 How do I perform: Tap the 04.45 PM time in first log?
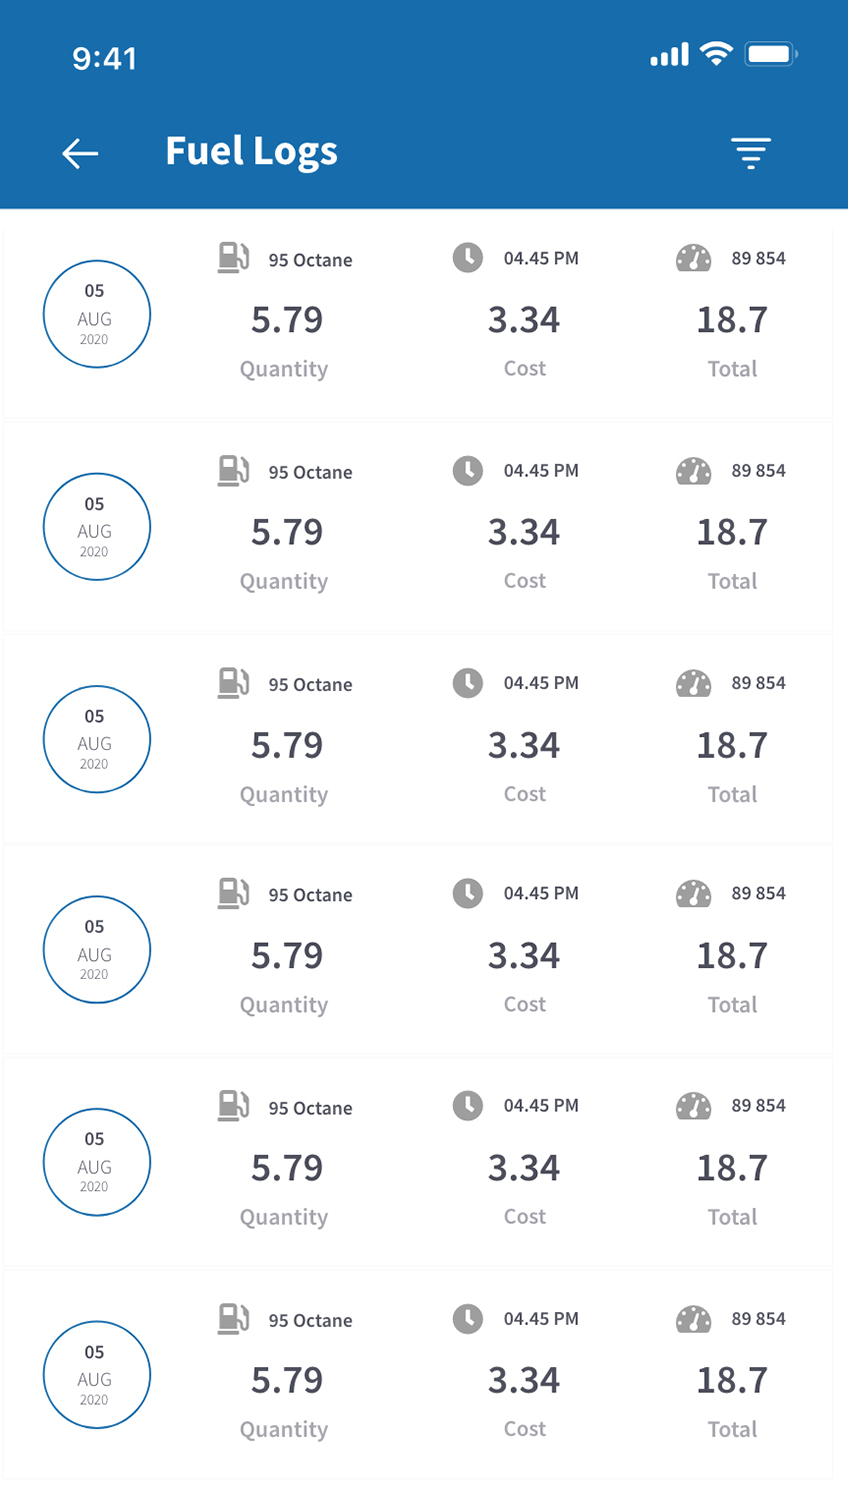pos(541,259)
